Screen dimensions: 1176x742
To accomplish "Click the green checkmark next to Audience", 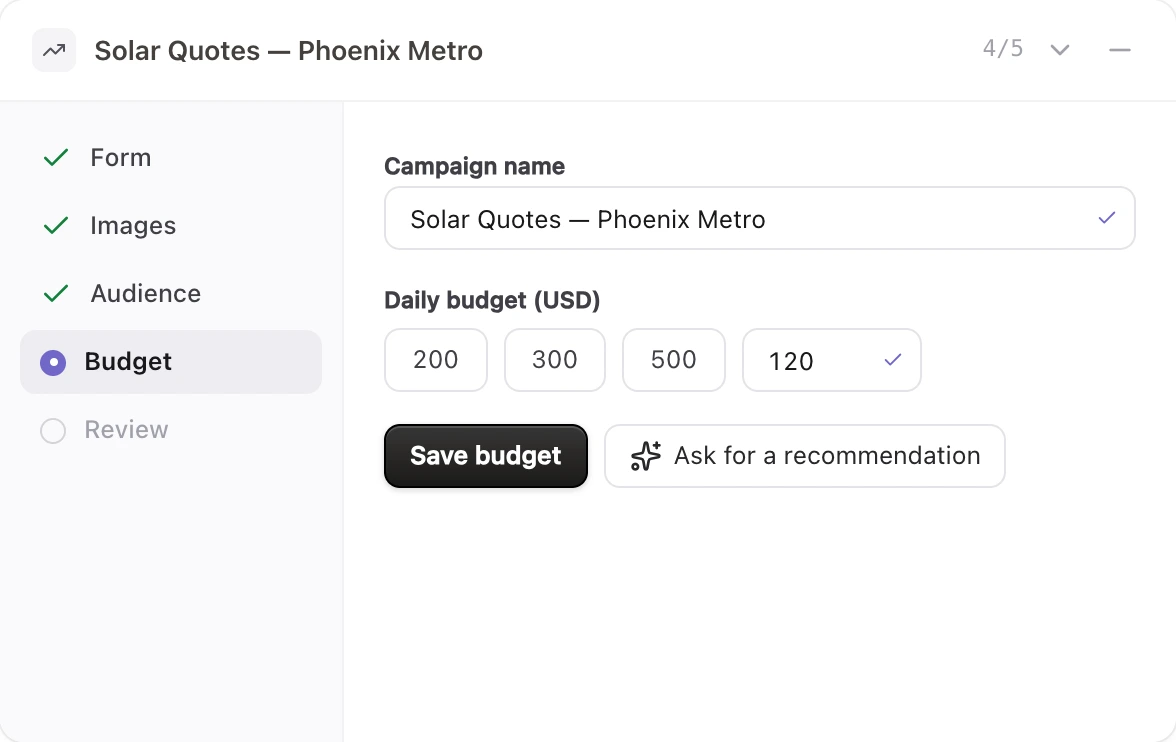I will [x=56, y=293].
